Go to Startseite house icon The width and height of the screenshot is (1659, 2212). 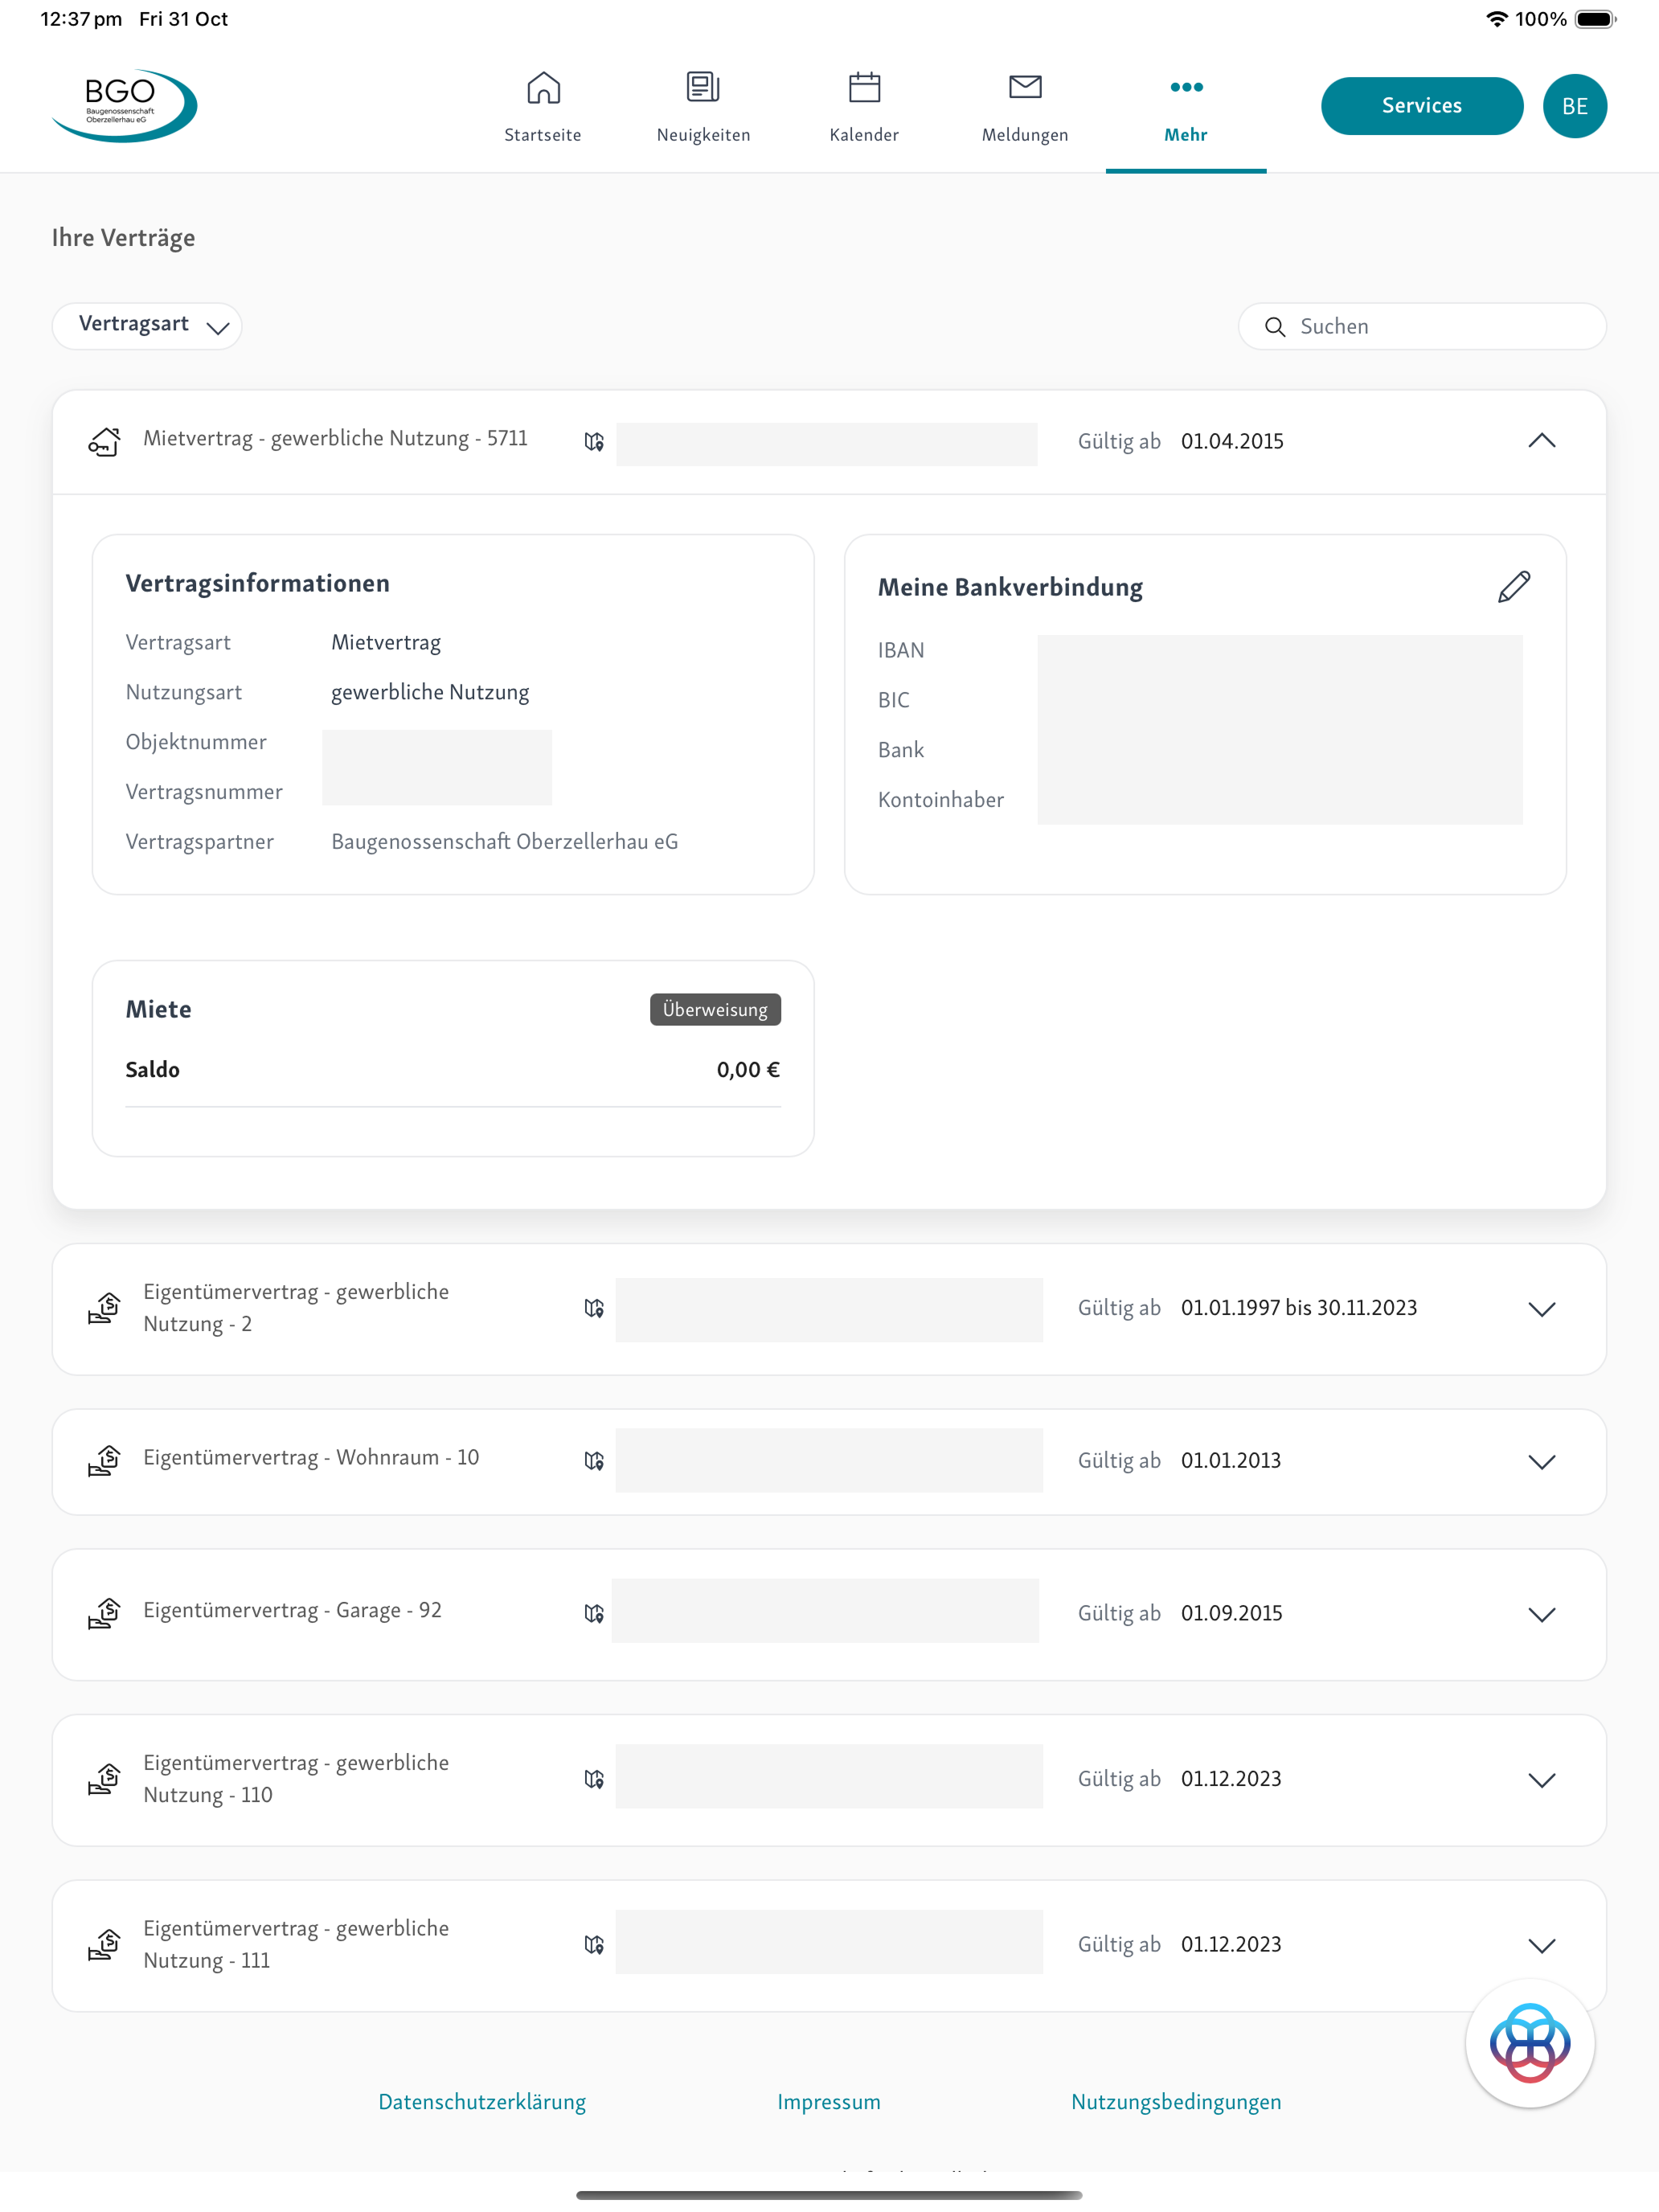click(543, 88)
